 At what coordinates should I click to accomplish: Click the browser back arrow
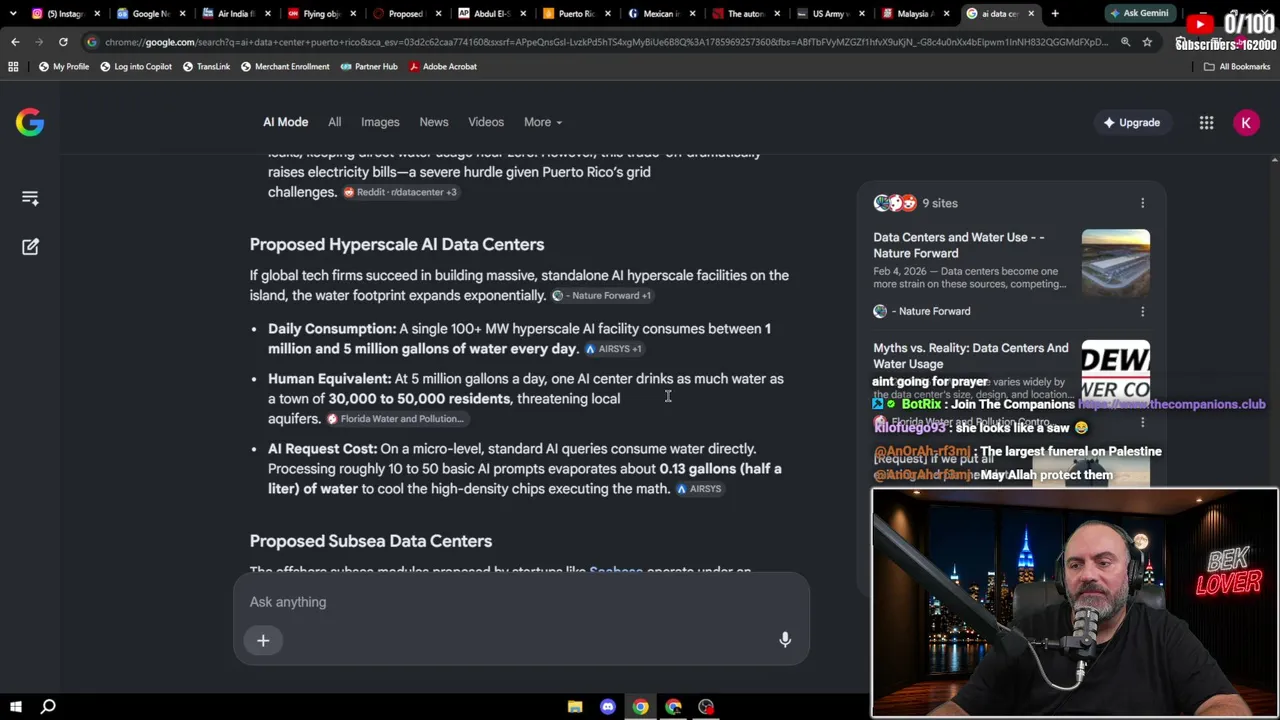click(x=15, y=42)
